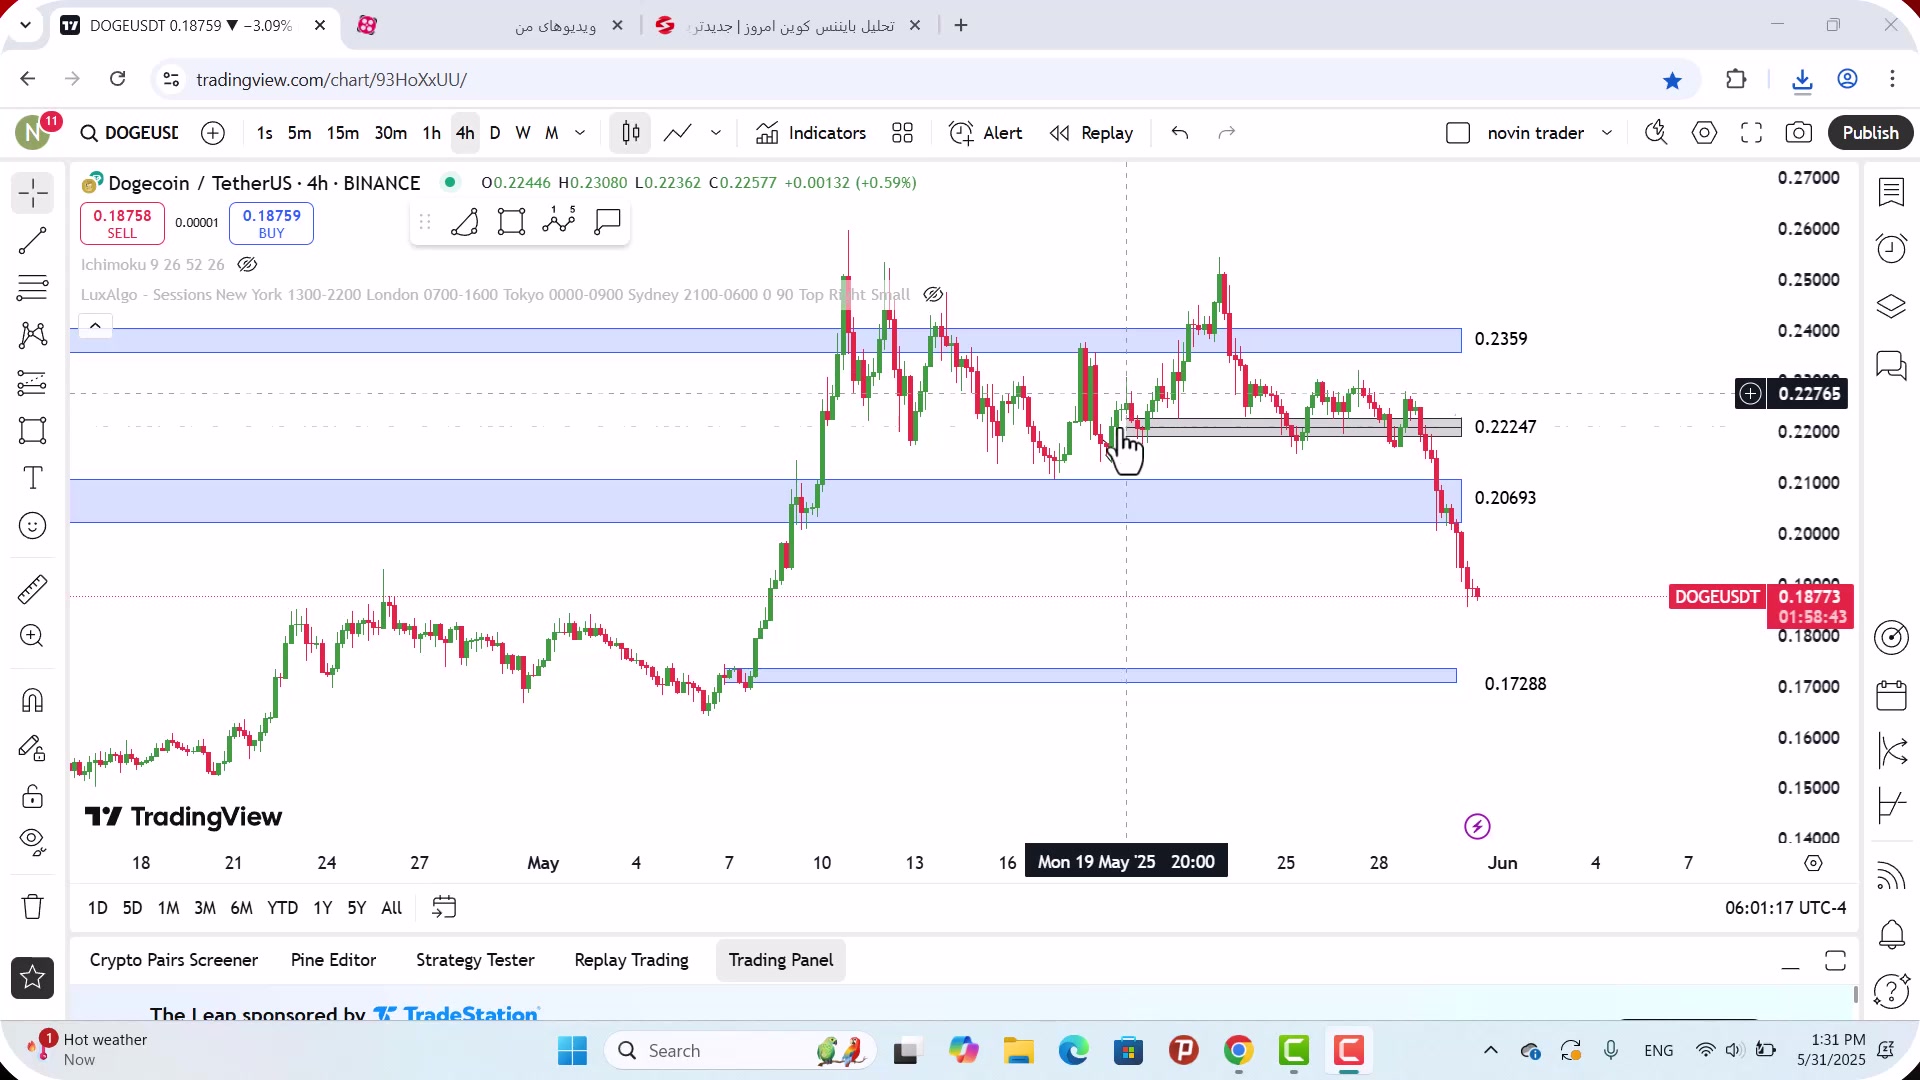Open the geometric shapes tool

coord(33,431)
